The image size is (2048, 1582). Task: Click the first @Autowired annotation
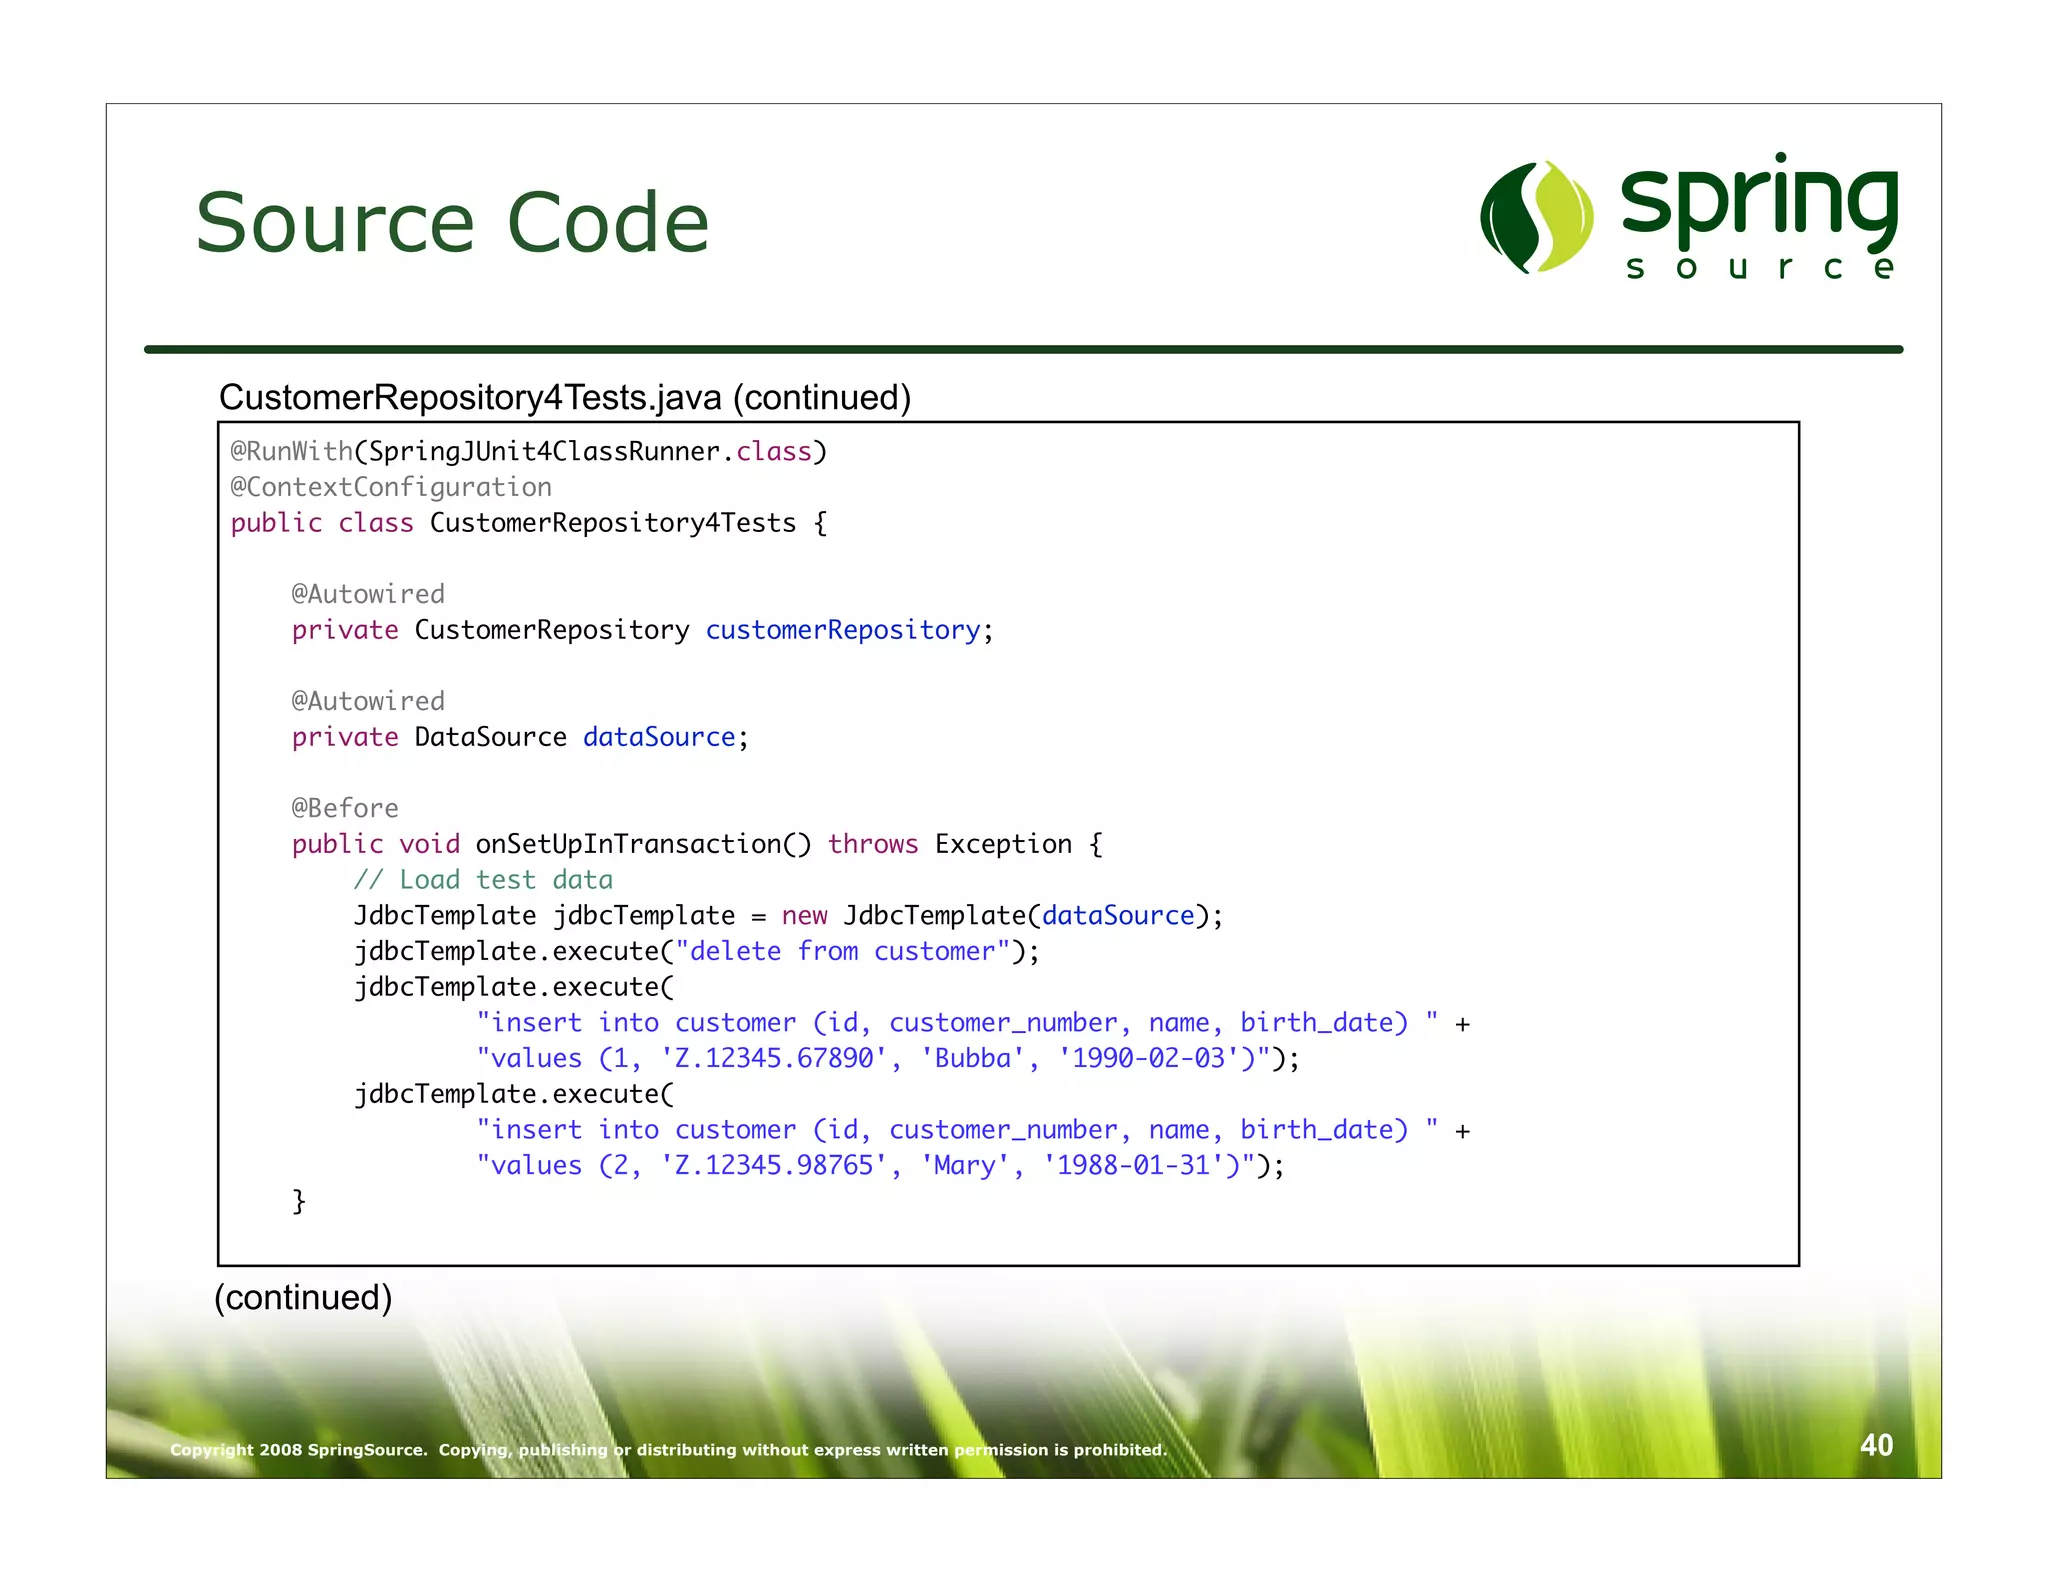tap(368, 595)
